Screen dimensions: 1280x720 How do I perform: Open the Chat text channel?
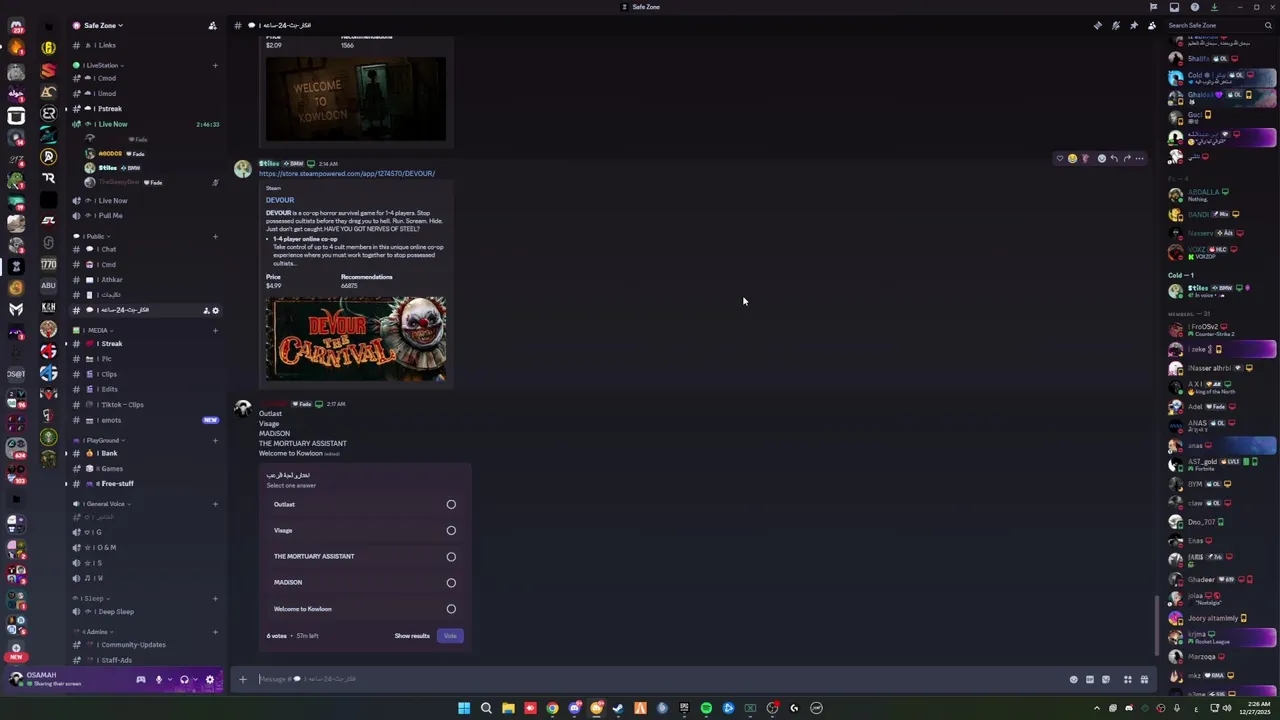pyautogui.click(x=146, y=249)
